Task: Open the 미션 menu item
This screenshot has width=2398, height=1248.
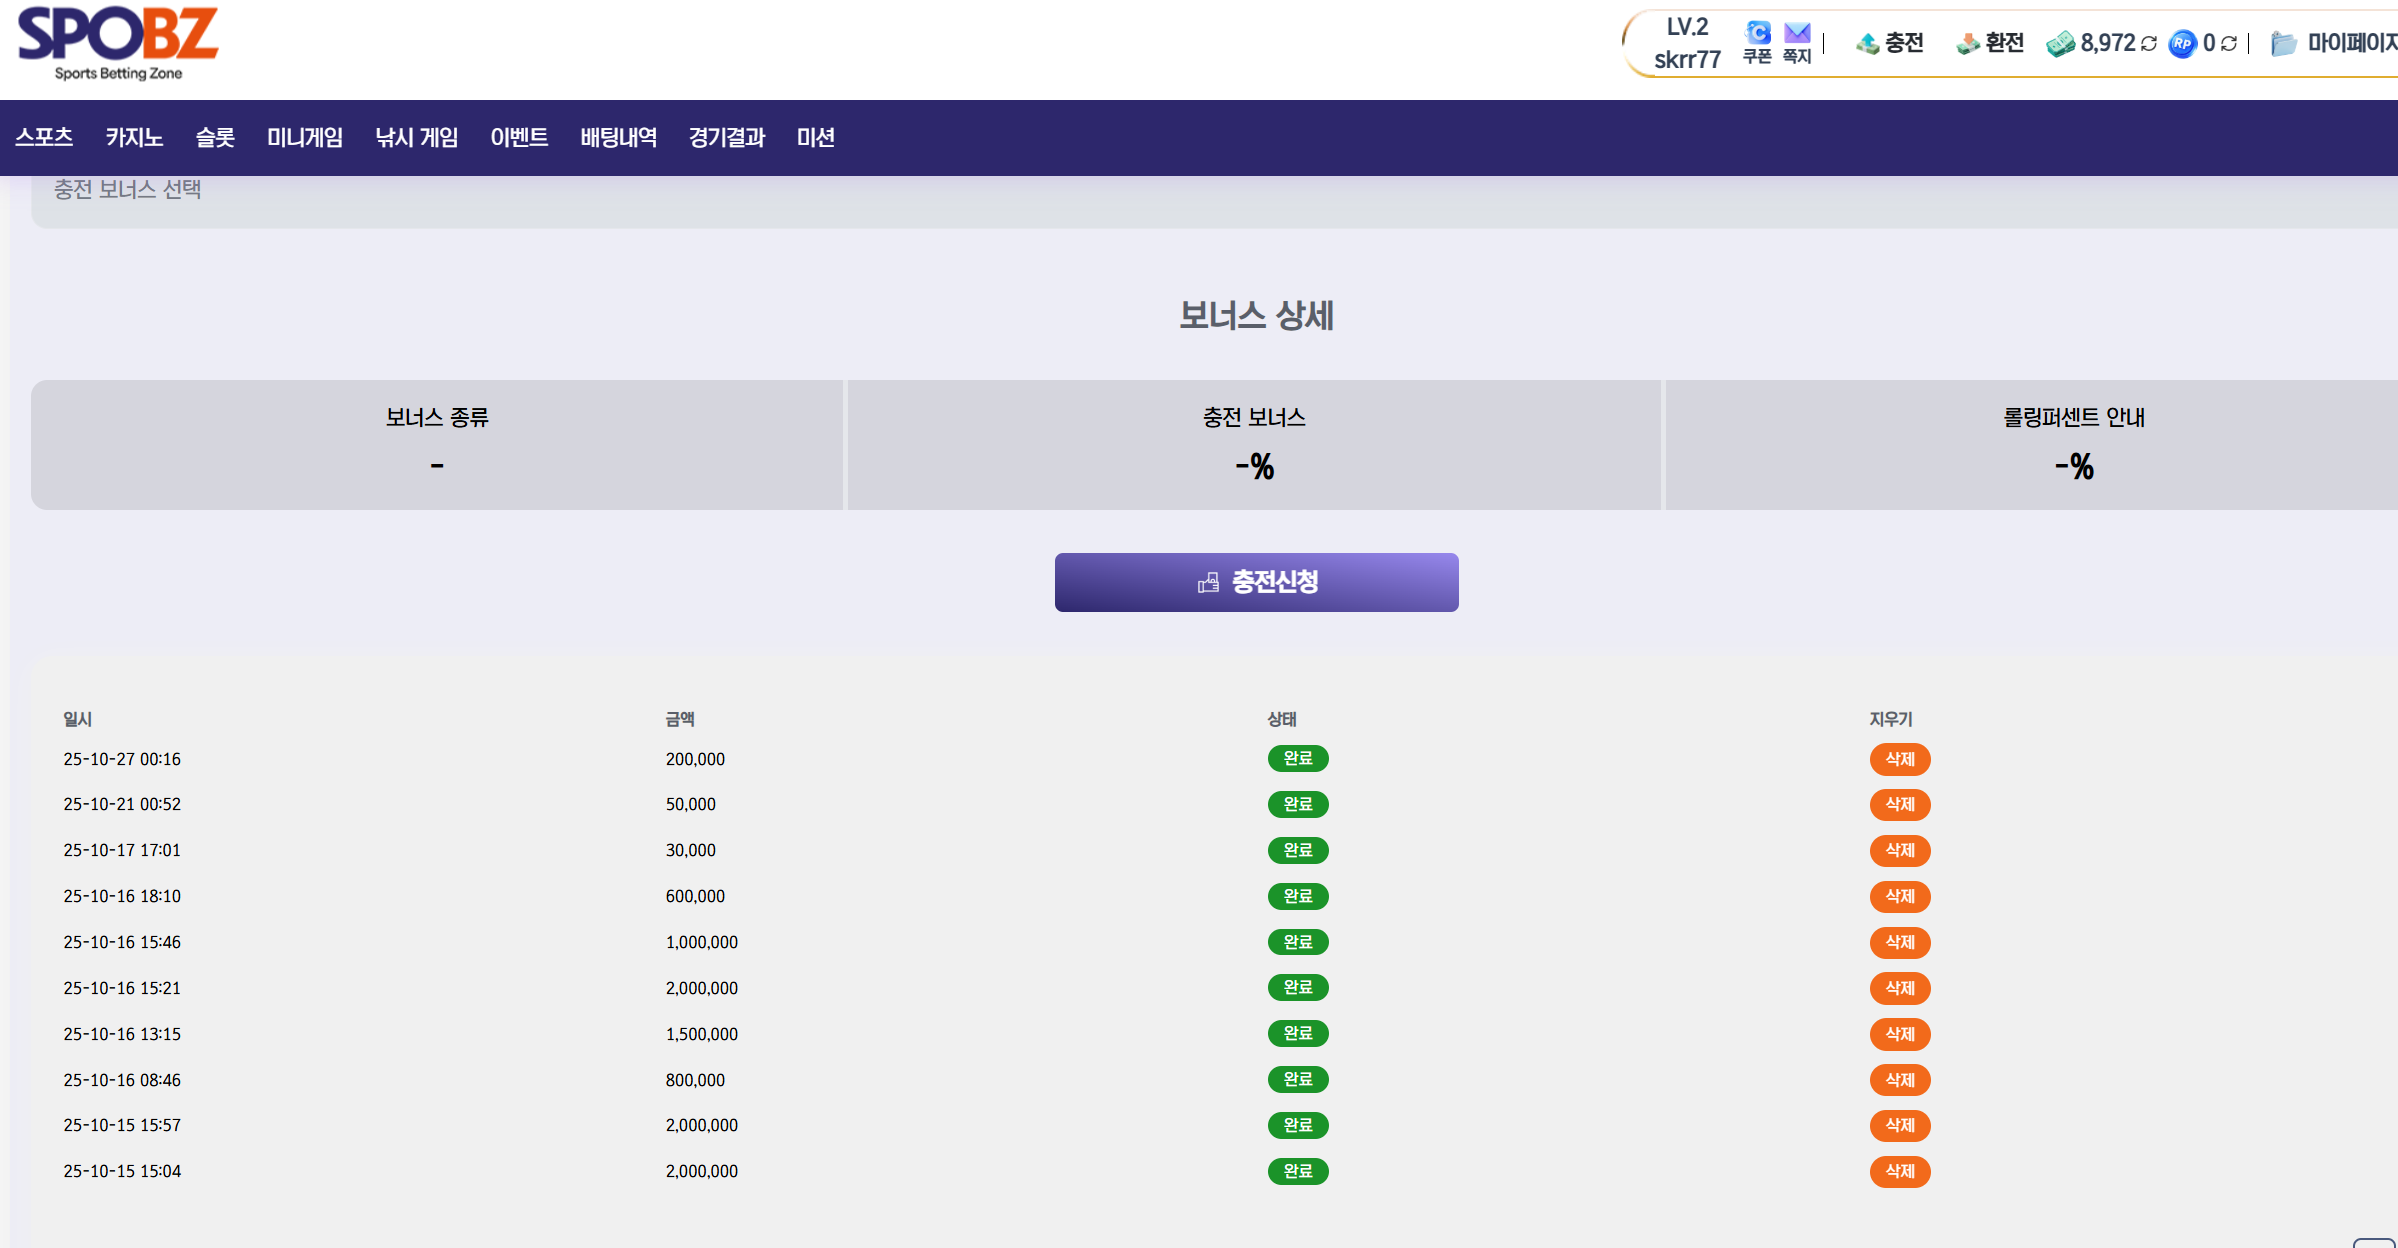Action: tap(815, 138)
